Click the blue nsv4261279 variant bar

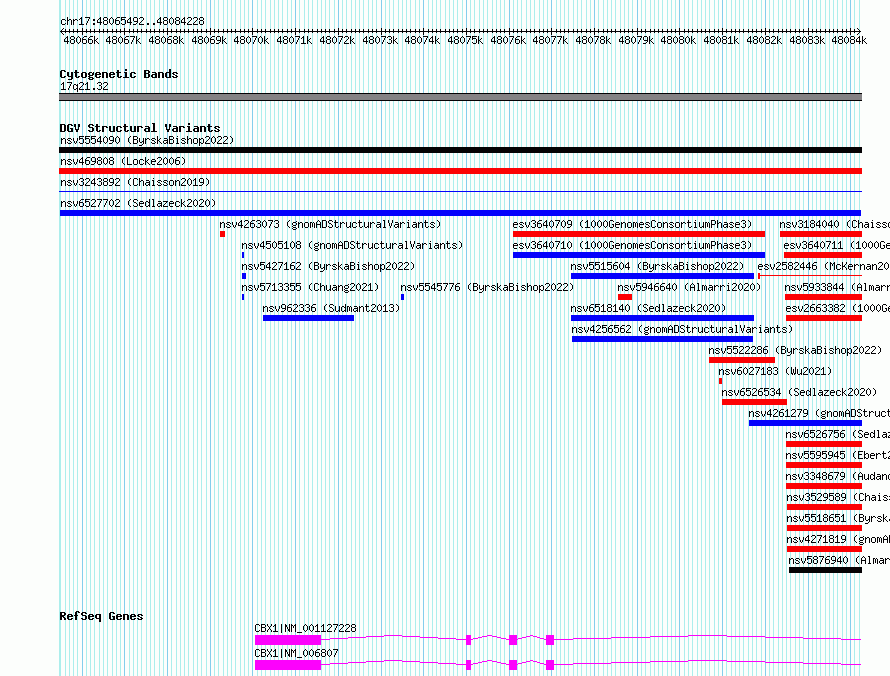pyautogui.click(x=805, y=423)
